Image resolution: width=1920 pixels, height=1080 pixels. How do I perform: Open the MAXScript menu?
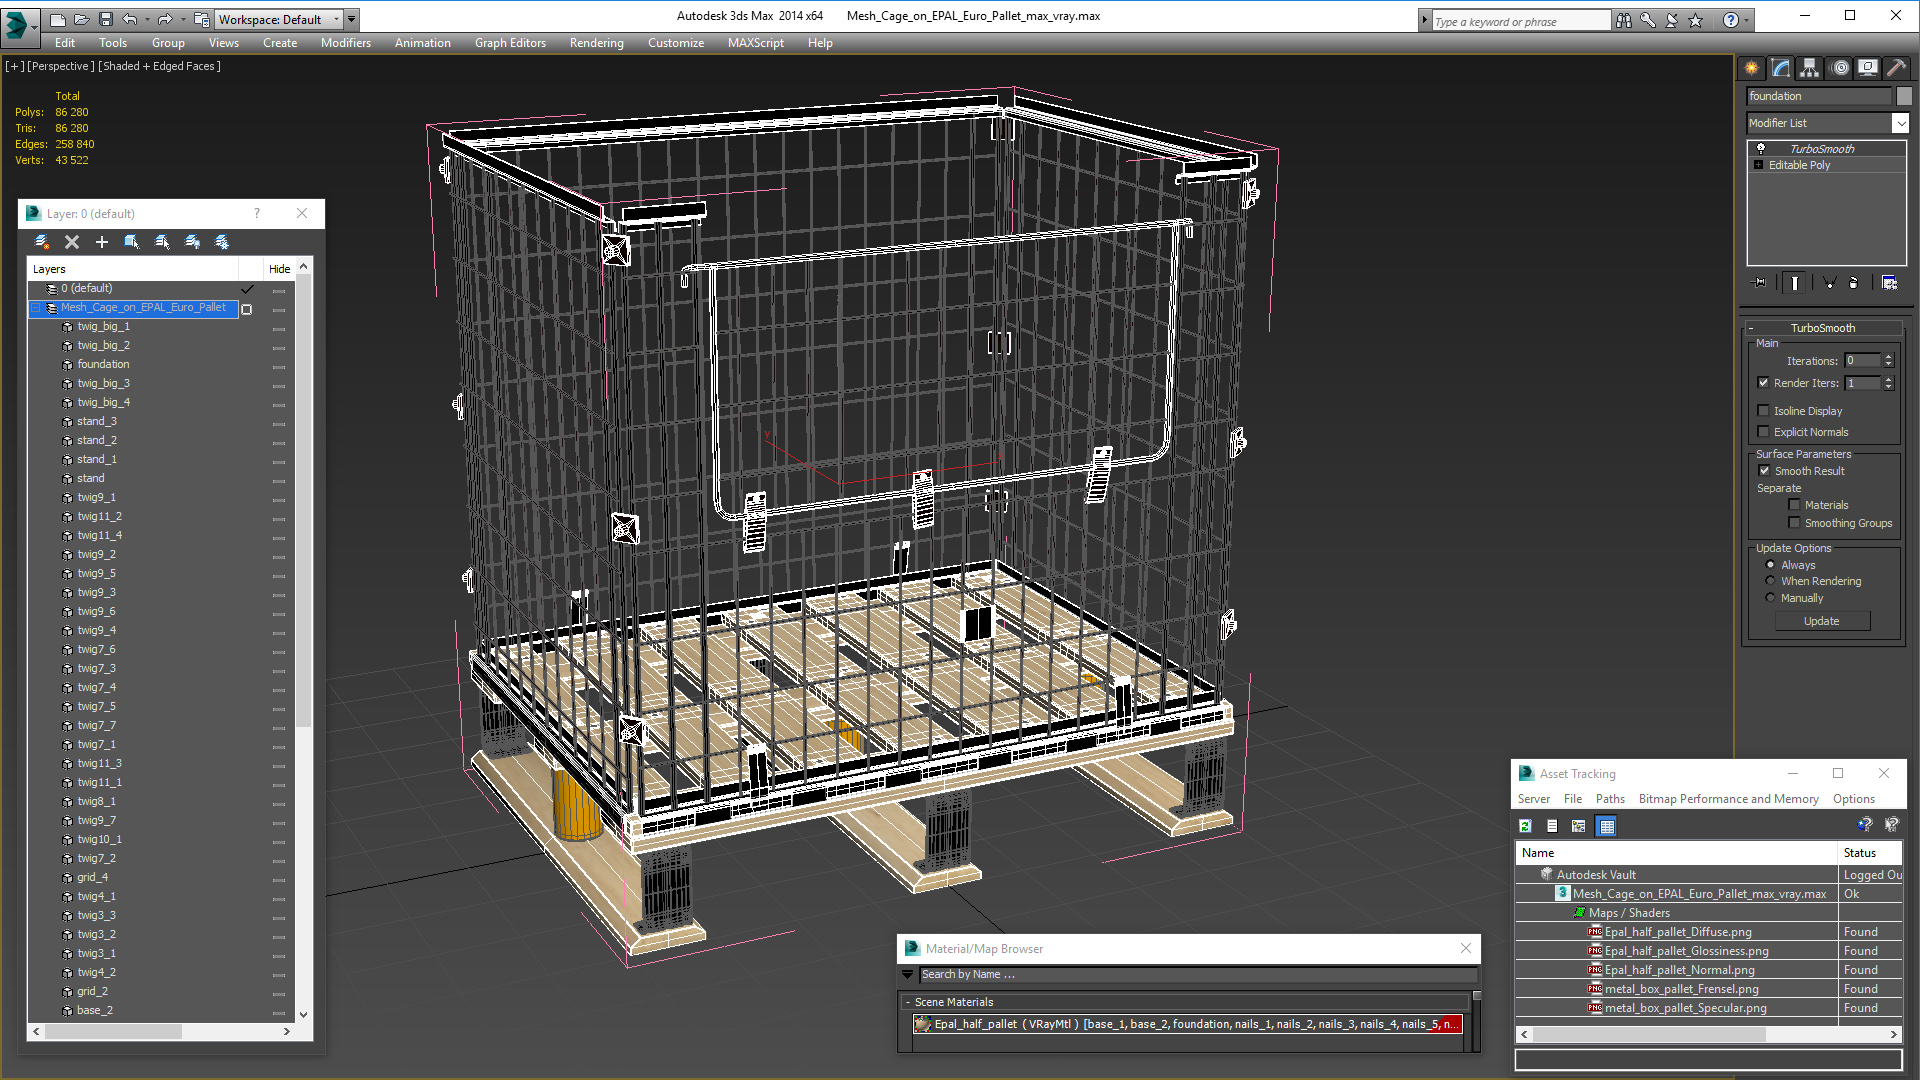pos(755,43)
